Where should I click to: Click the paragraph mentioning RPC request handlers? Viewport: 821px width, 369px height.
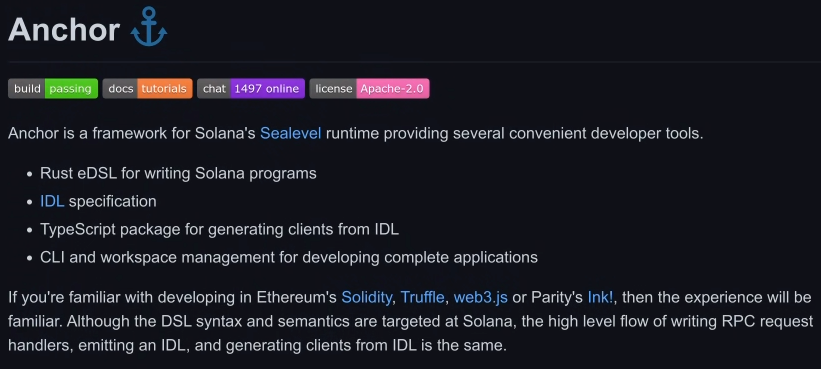(x=410, y=321)
